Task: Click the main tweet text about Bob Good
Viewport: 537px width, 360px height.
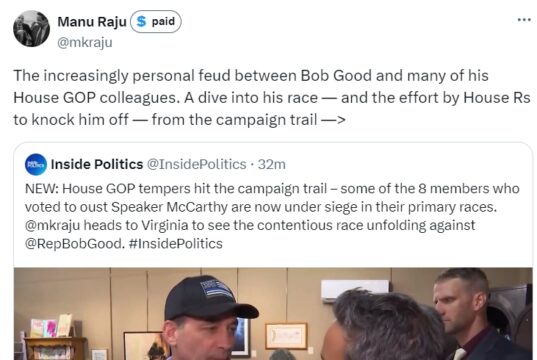Action: click(x=272, y=98)
